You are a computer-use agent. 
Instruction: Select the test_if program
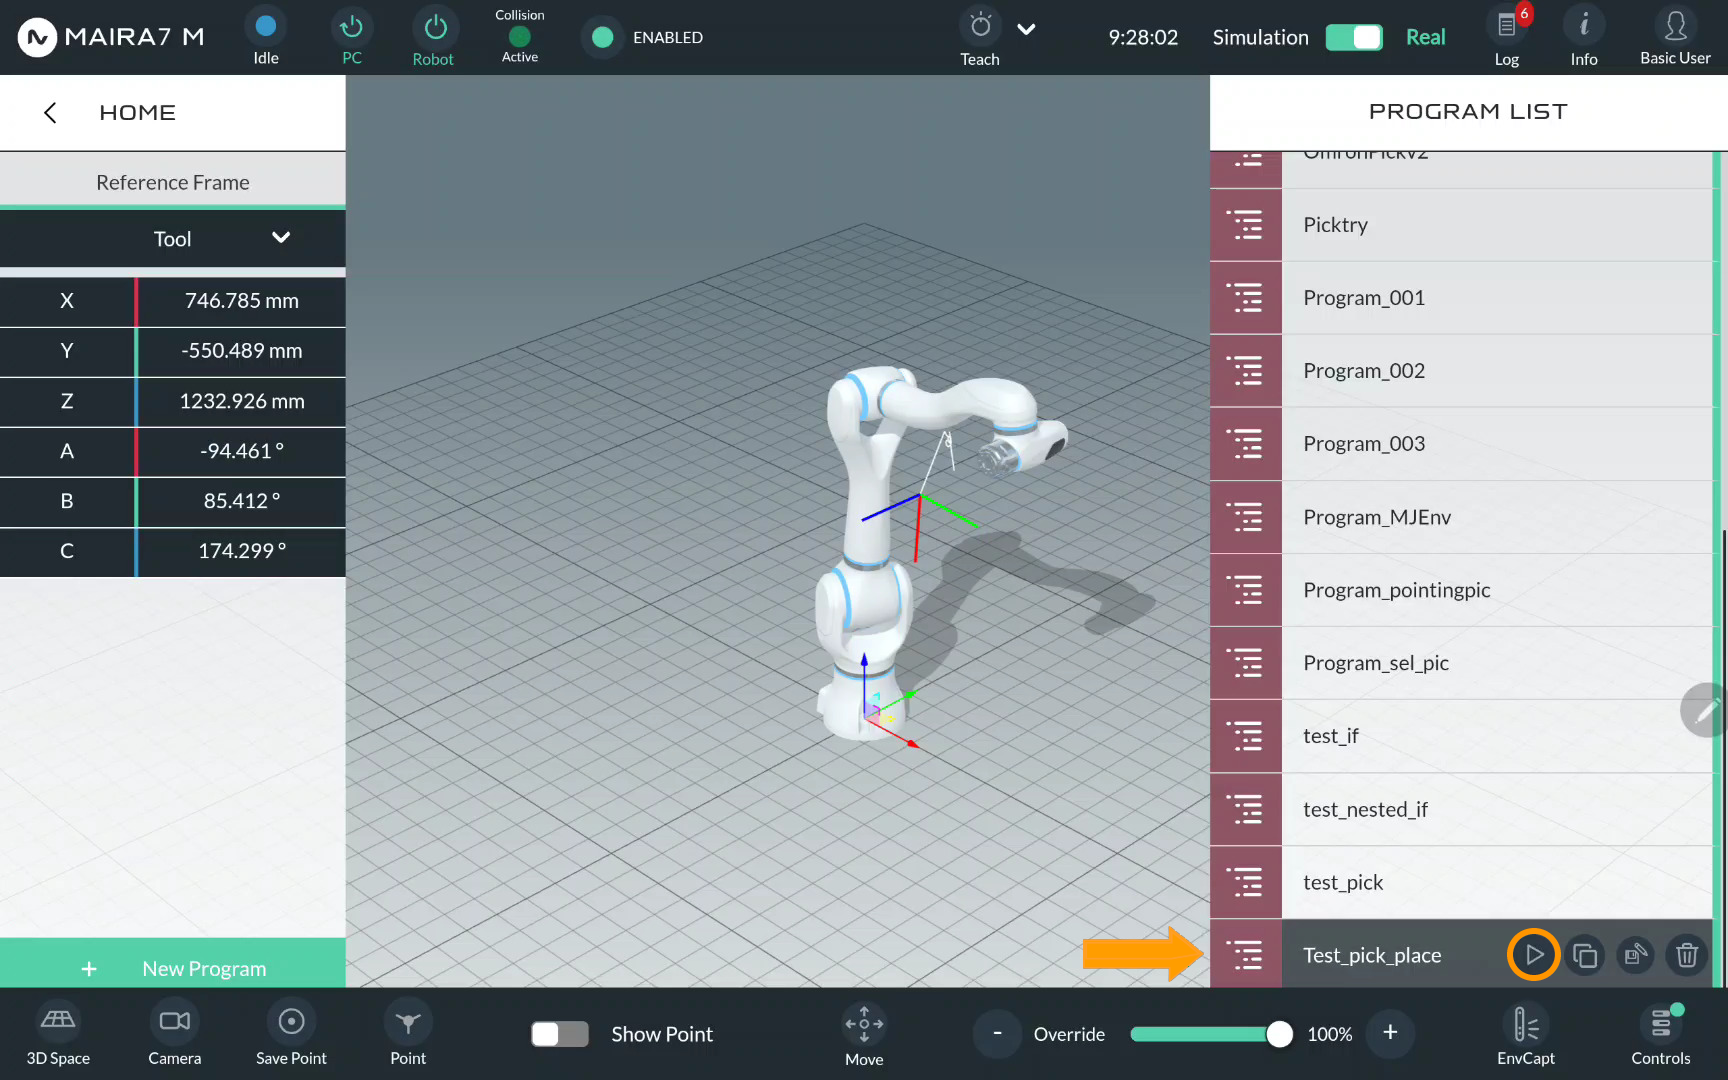click(x=1496, y=736)
